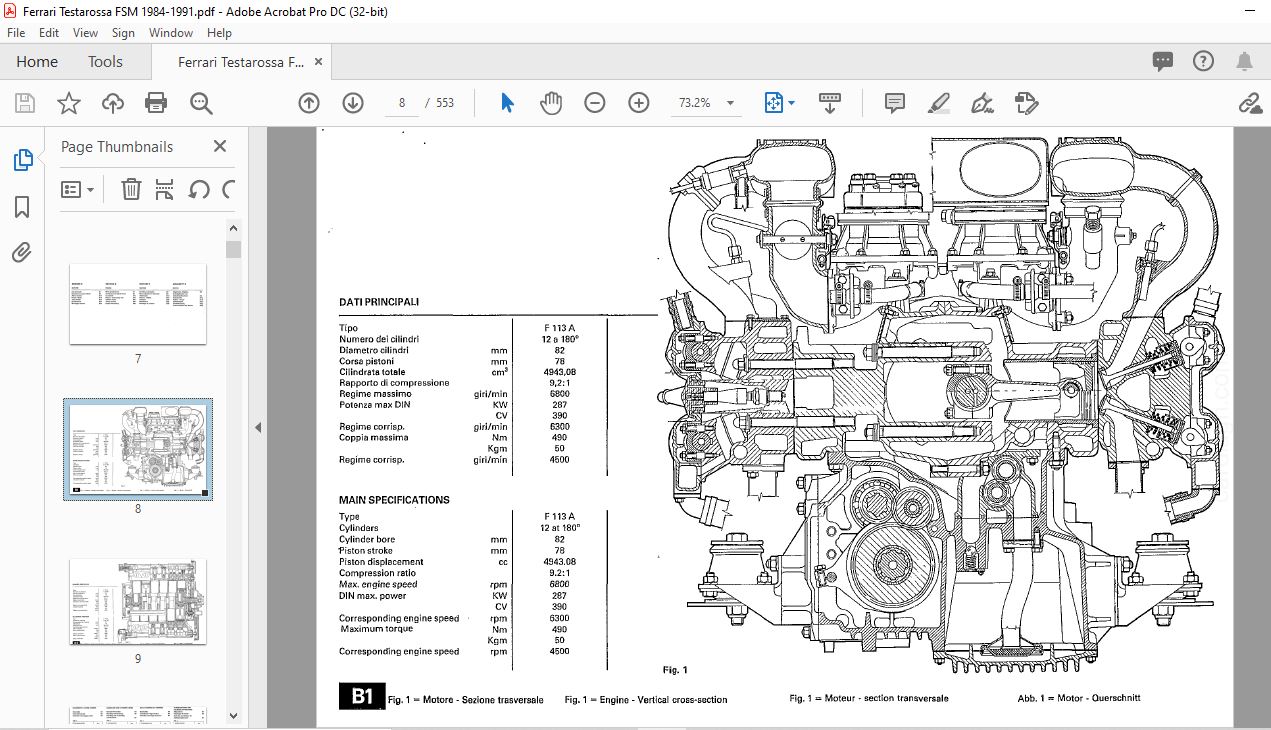Viewport: 1271px width, 730px height.
Task: Toggle the Page Thumbnails sidebar icon
Action: [x=22, y=159]
